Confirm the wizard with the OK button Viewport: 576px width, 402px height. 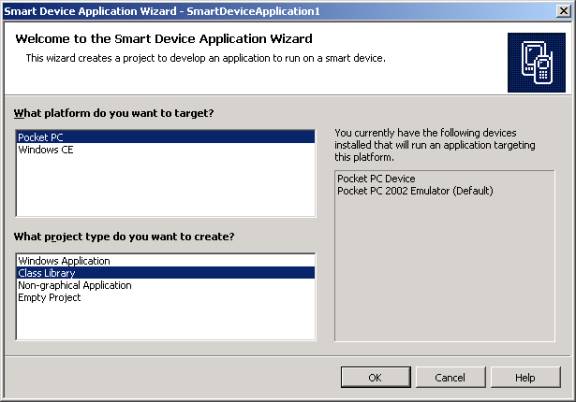coord(375,377)
